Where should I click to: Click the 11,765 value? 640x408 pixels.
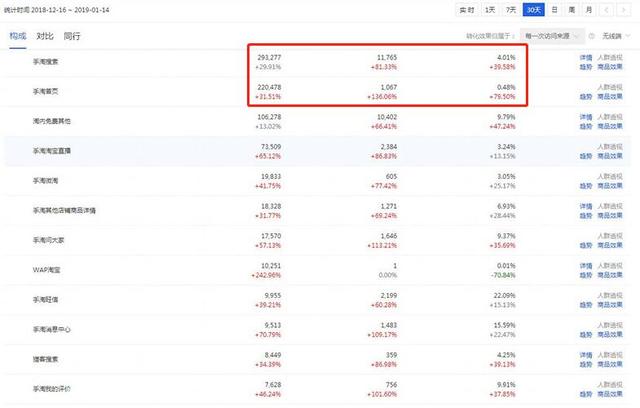[387, 58]
